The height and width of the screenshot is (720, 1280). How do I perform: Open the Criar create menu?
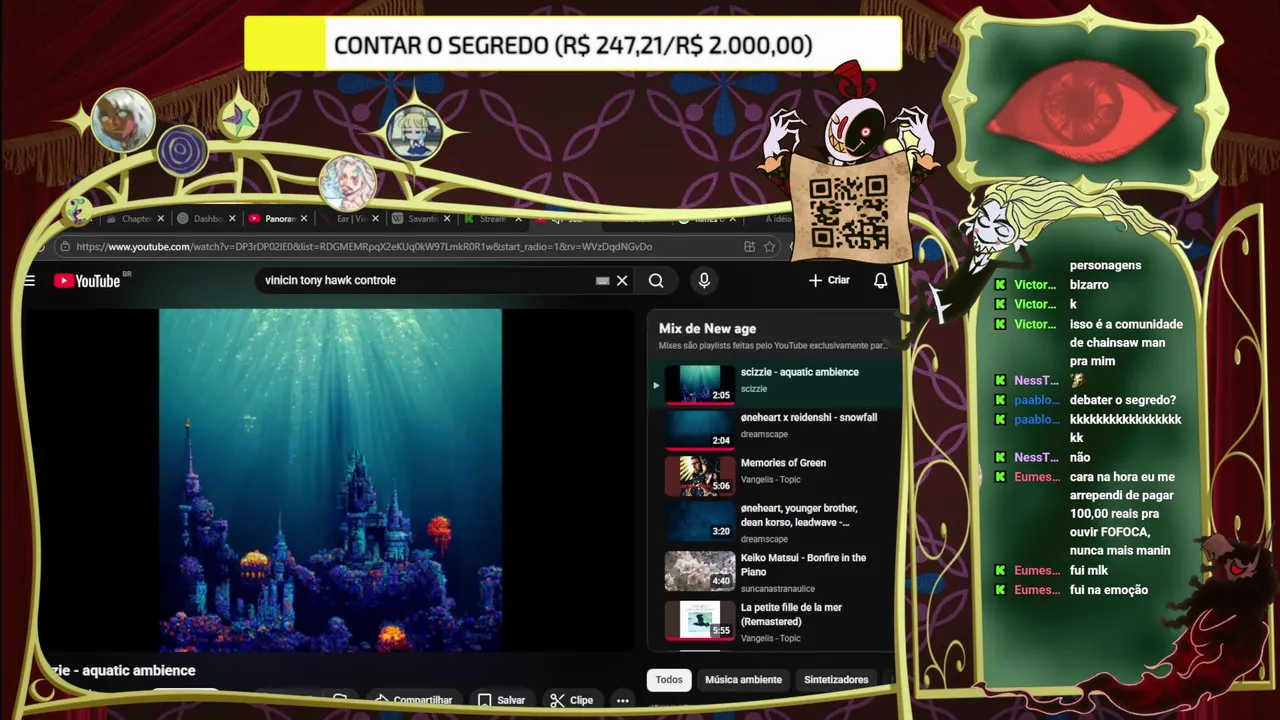[x=829, y=281]
